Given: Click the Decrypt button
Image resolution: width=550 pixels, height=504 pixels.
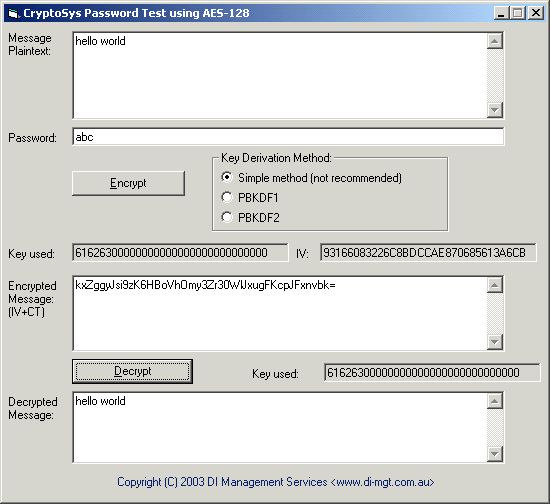Looking at the screenshot, I should tap(132, 371).
